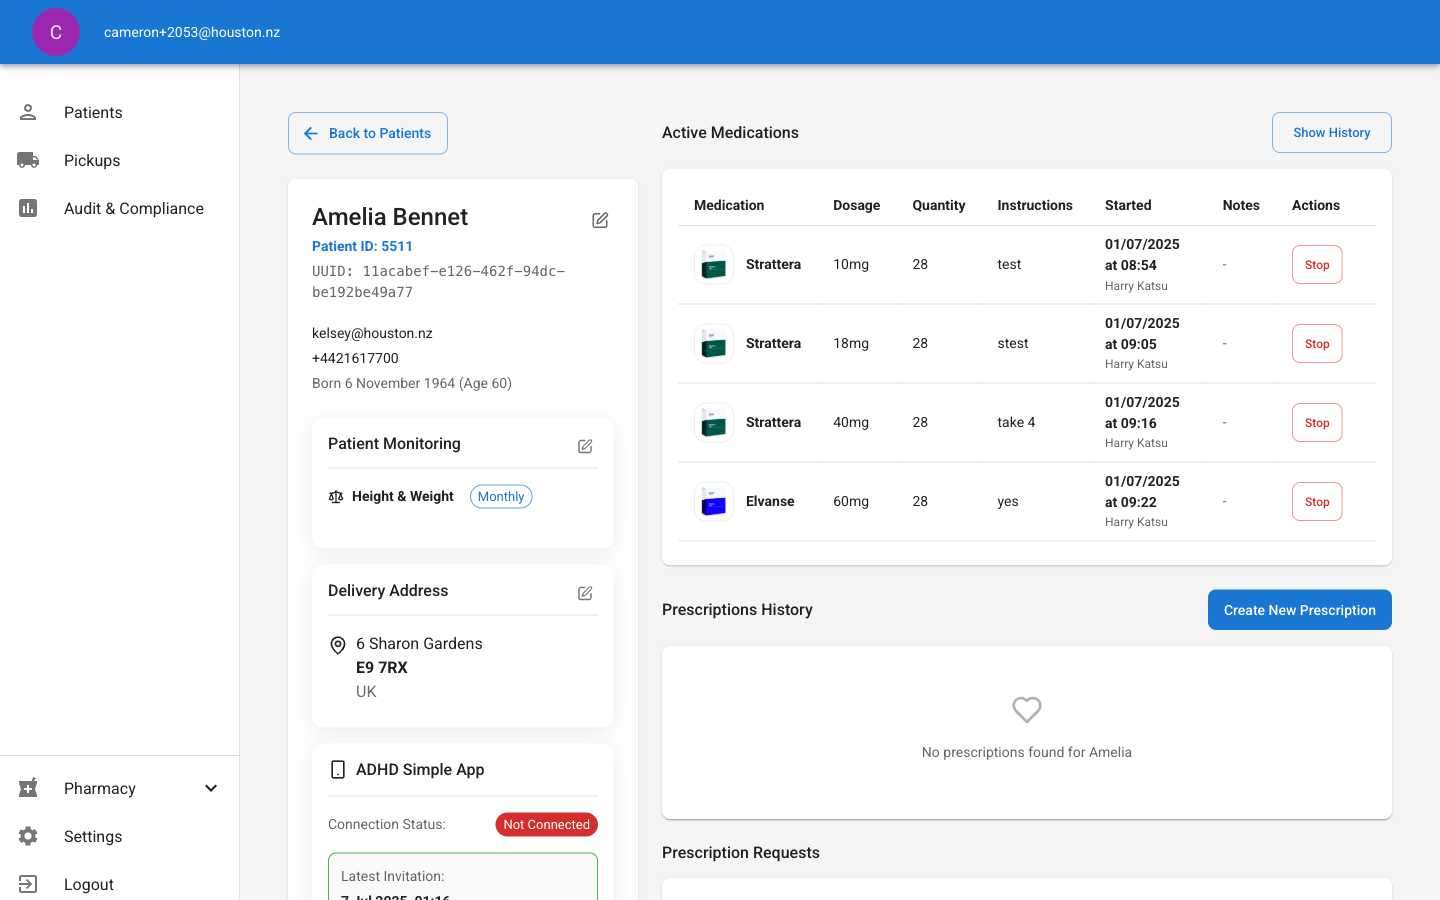The height and width of the screenshot is (900, 1440).
Task: Click the Latest Invitation box
Action: point(463,877)
